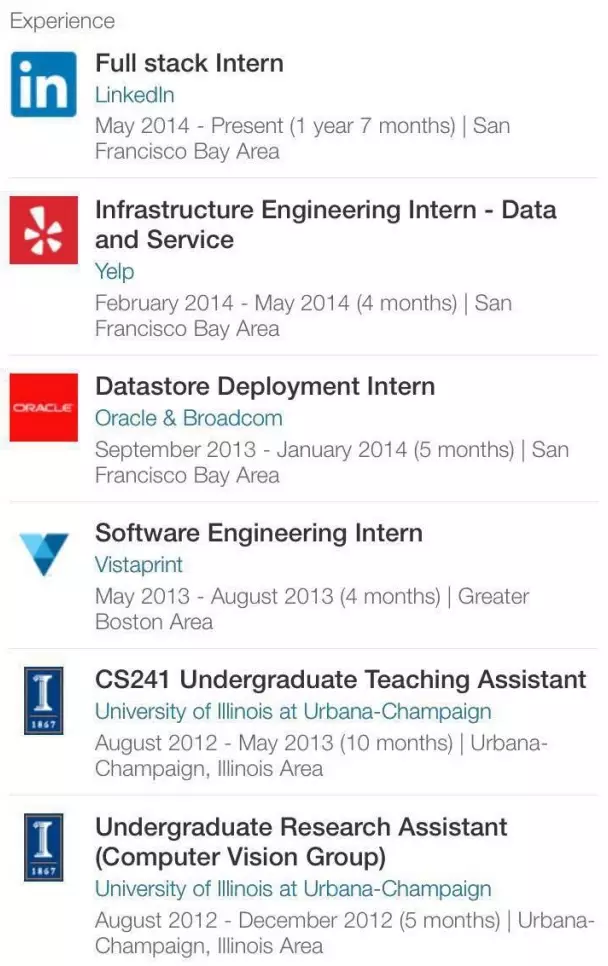Tap the Yelp company logo
Screen dimensions: 608x966
click(44, 230)
